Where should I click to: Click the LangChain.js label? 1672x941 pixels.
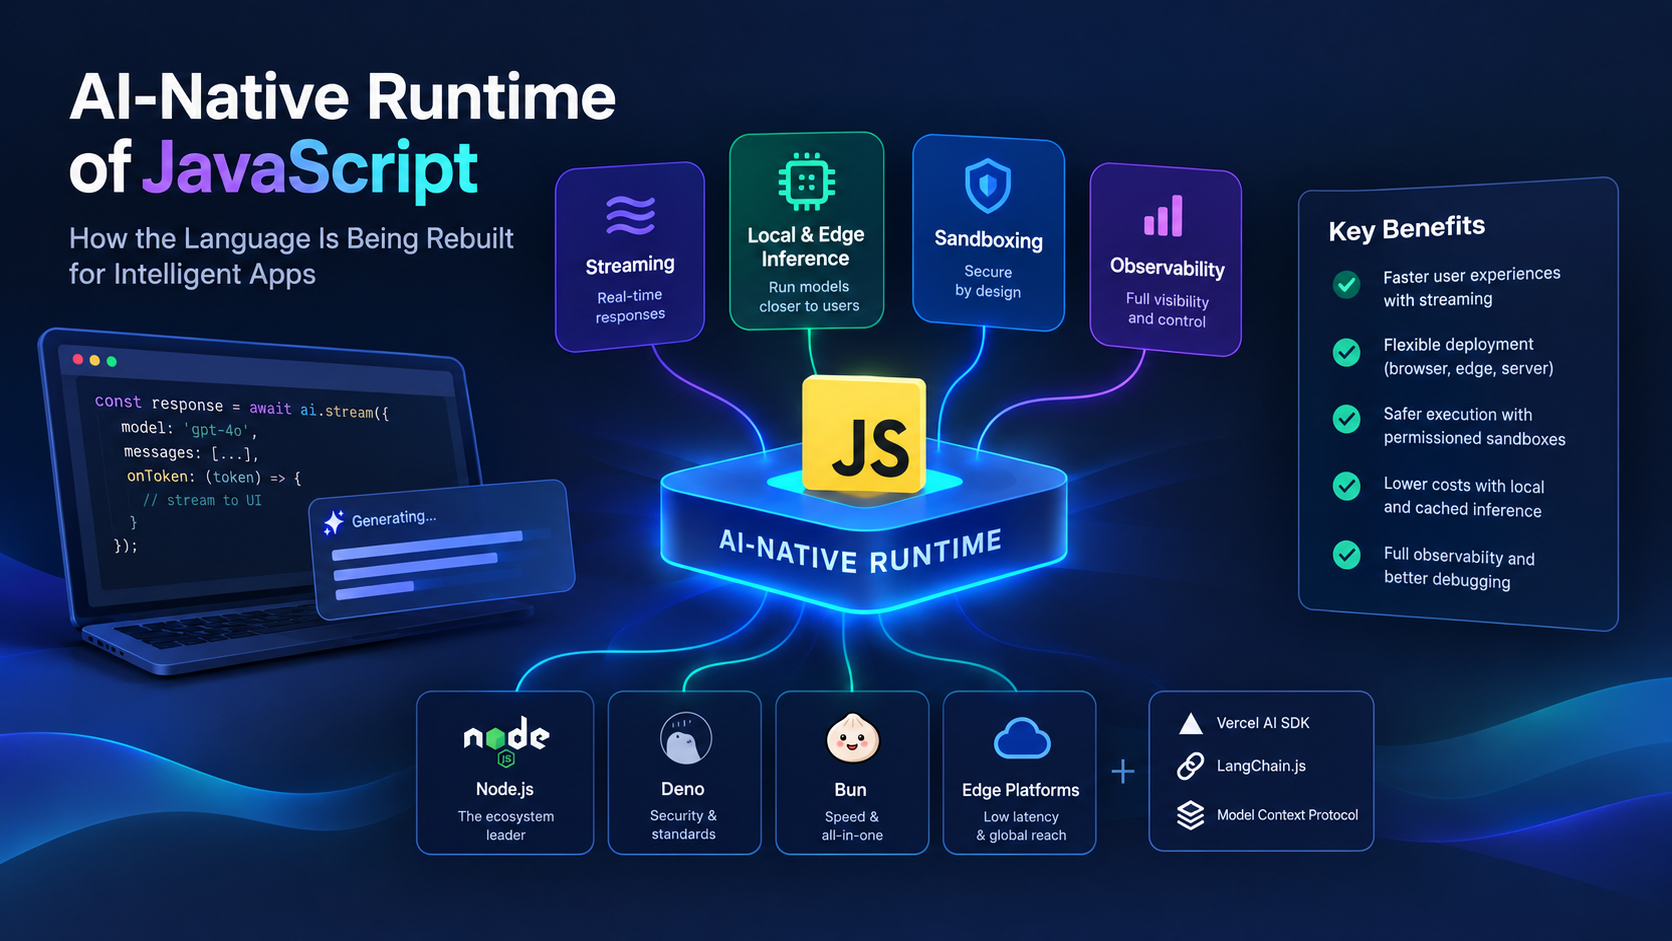[1261, 766]
